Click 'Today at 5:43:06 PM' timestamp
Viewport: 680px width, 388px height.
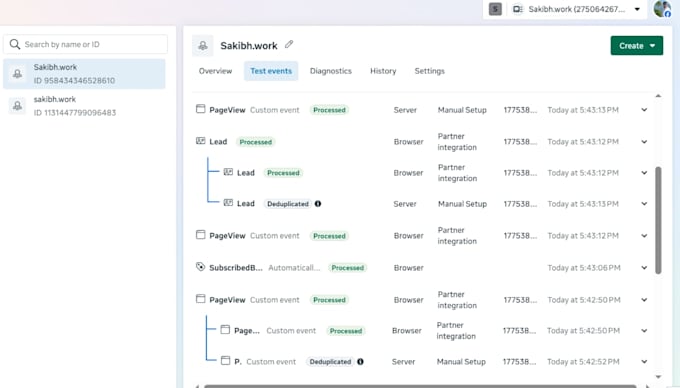[584, 268]
